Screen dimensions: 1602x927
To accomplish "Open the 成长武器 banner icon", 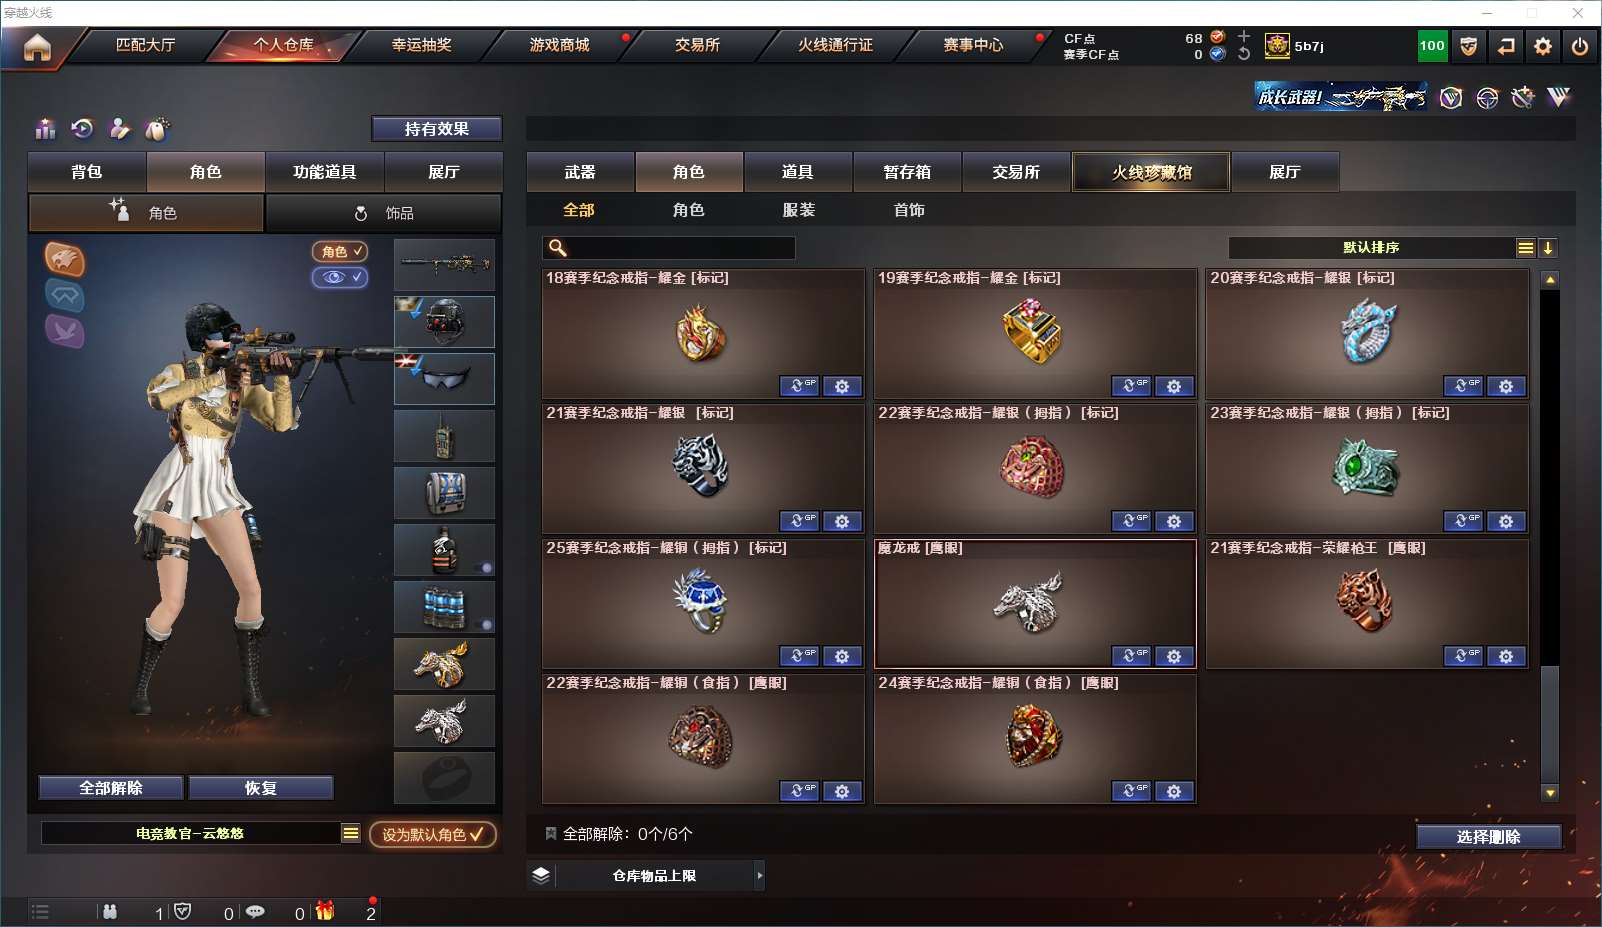I will [x=1340, y=97].
